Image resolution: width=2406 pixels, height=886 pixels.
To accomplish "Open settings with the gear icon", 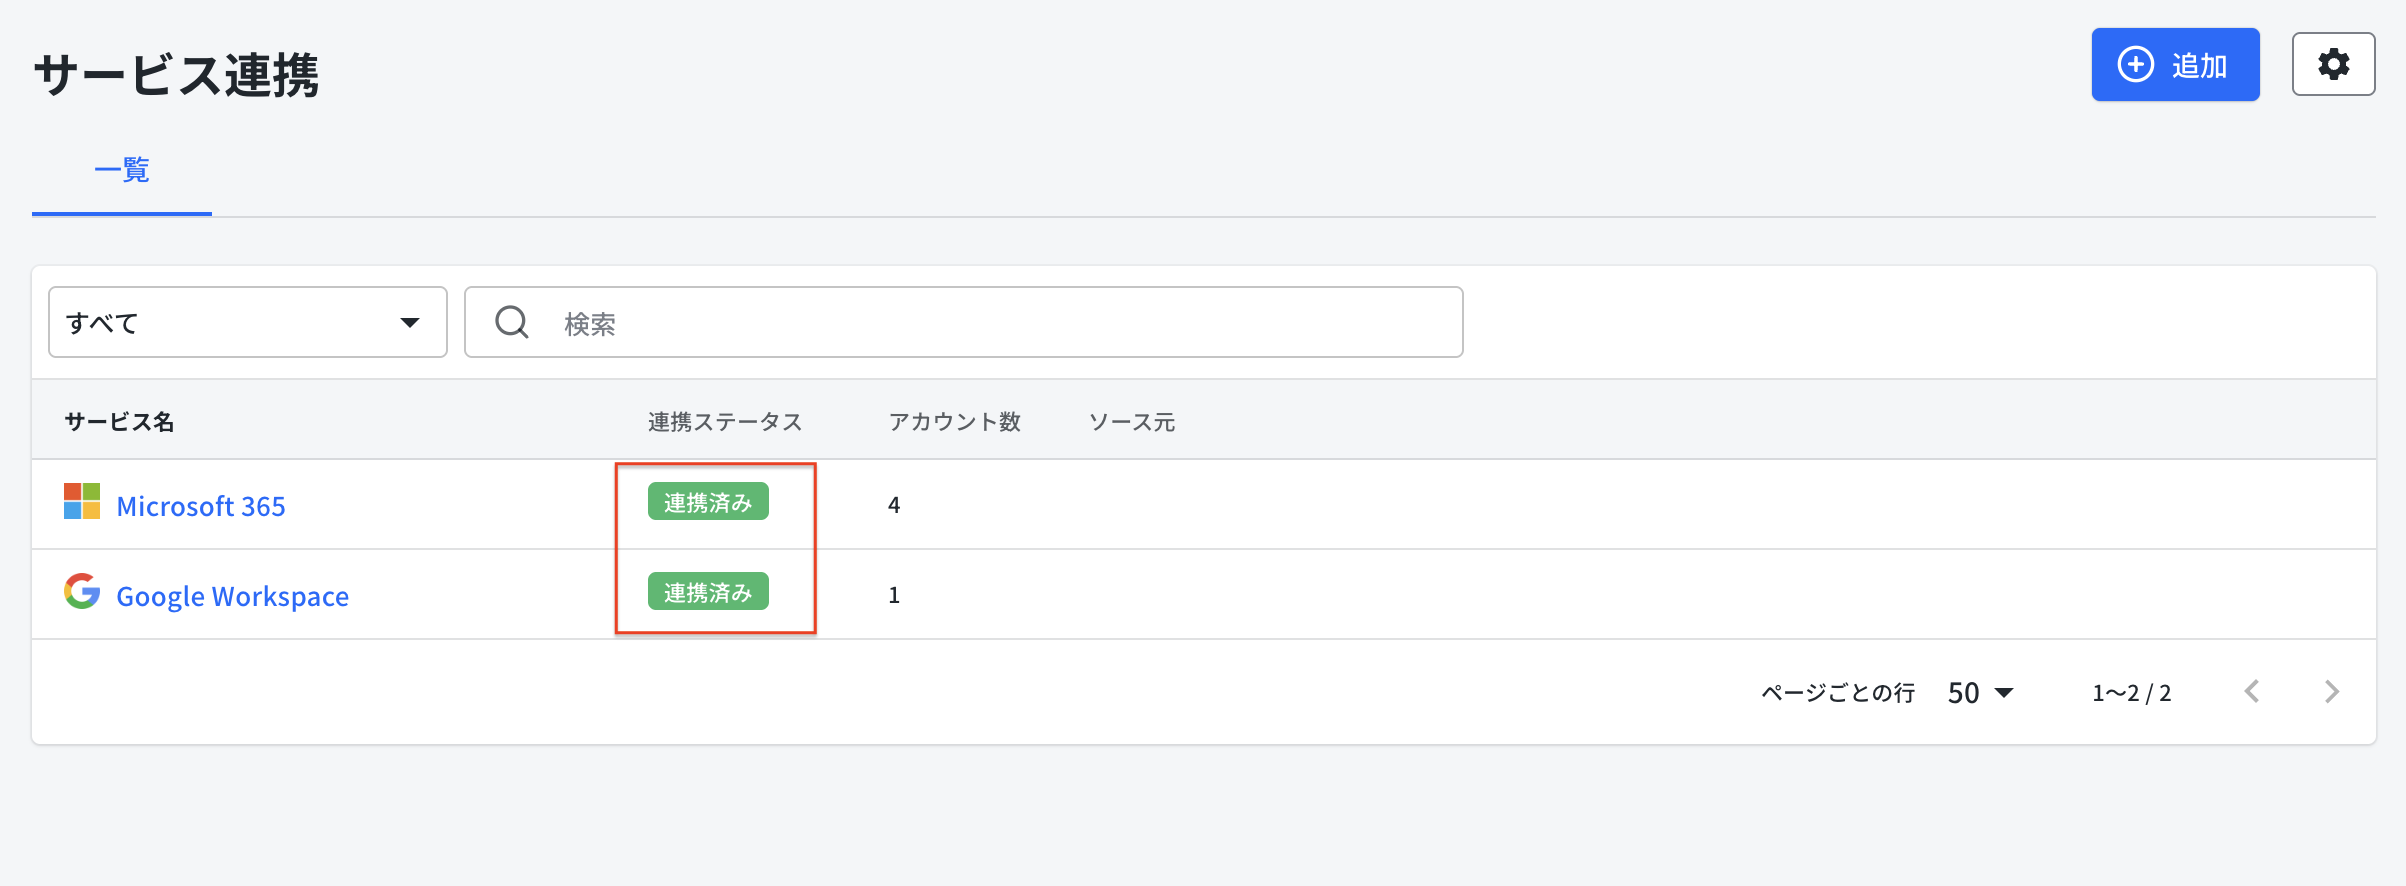I will pyautogui.click(x=2333, y=65).
